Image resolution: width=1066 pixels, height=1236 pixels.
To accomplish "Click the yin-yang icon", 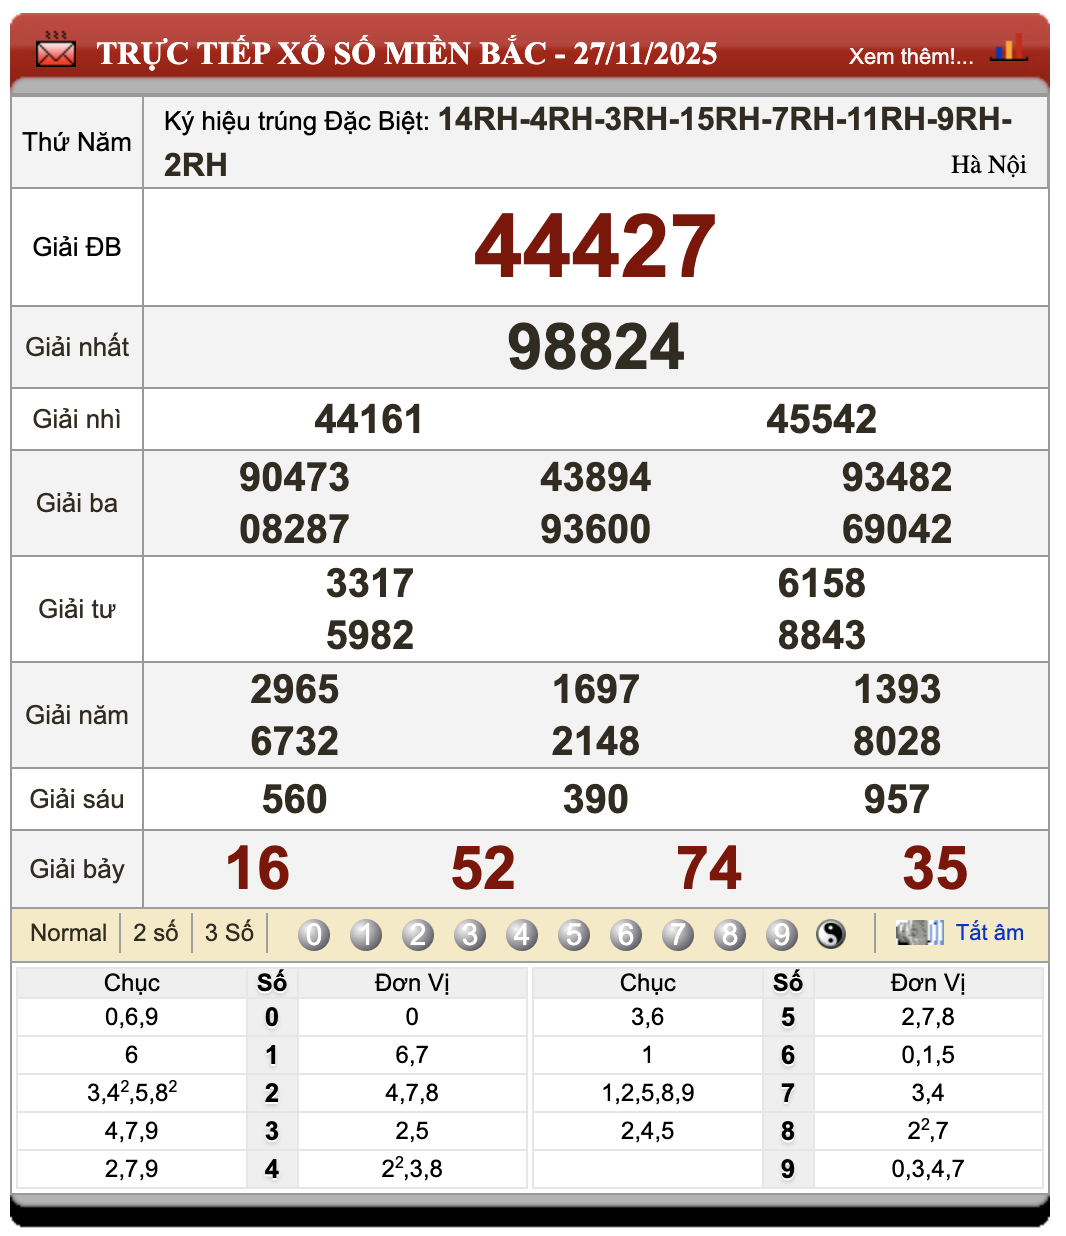I will 831,934.
